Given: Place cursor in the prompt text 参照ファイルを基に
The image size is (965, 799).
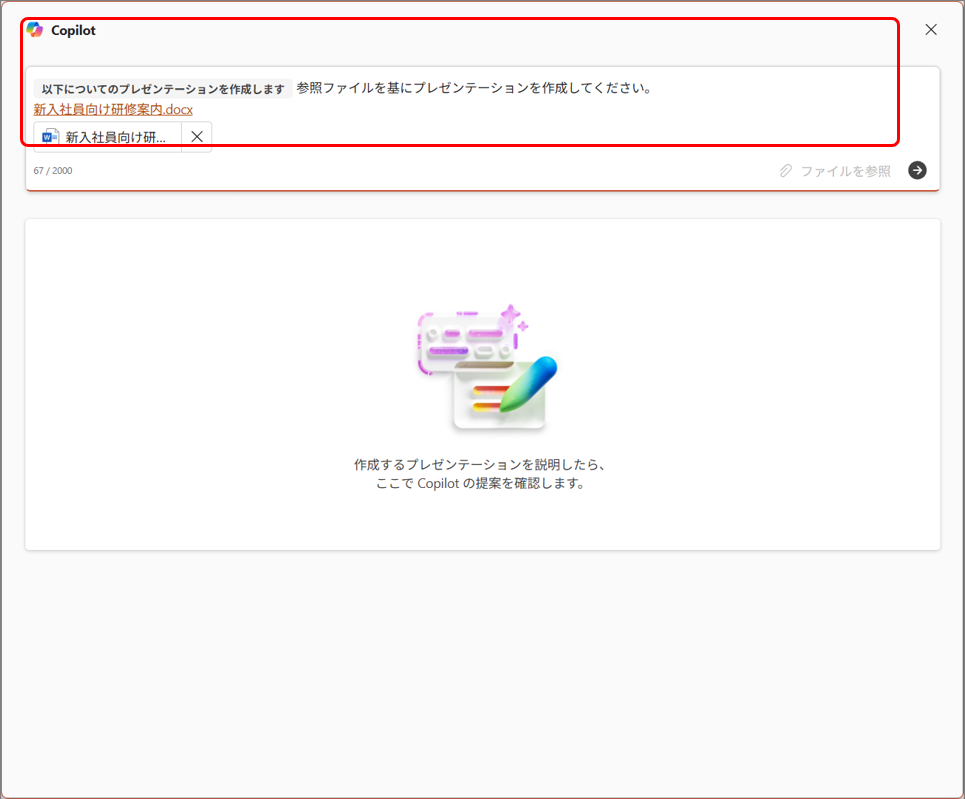Looking at the screenshot, I should pyautogui.click(x=348, y=88).
